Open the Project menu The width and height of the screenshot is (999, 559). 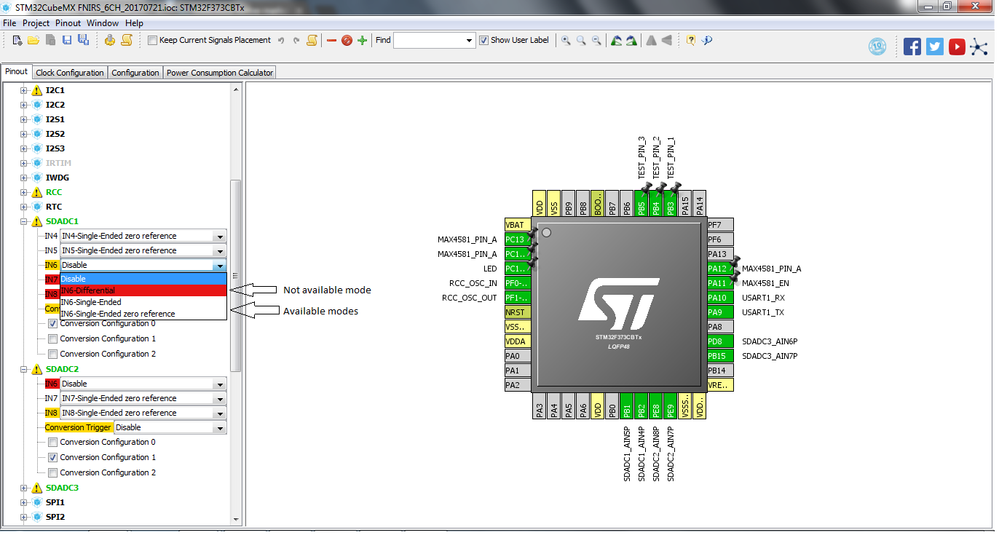[36, 23]
